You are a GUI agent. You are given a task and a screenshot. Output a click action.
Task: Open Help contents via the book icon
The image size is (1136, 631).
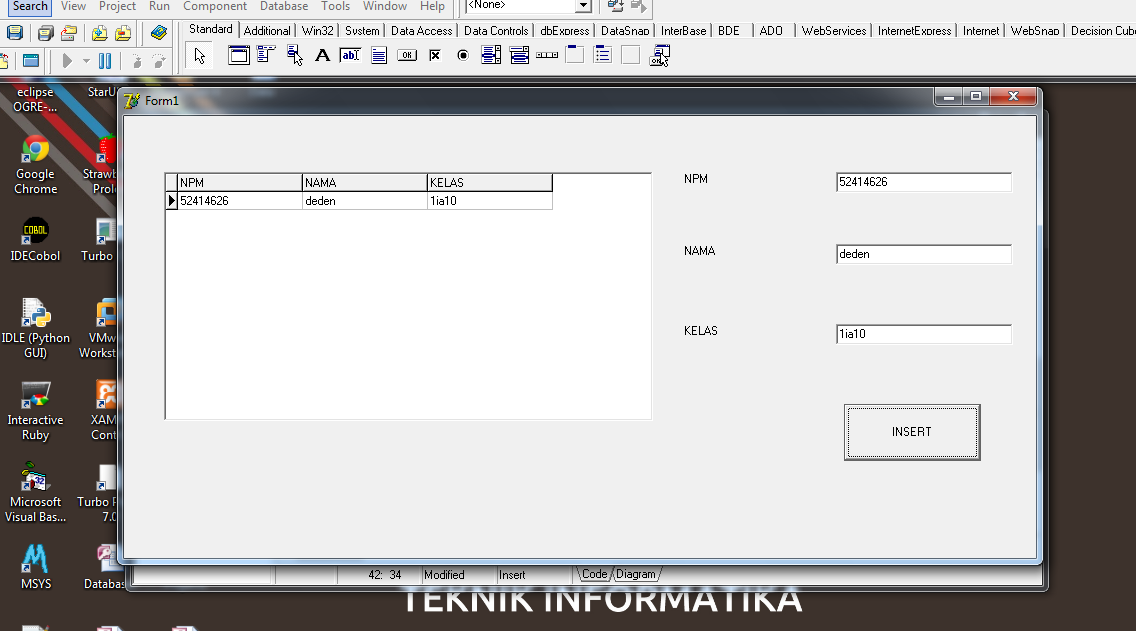pyautogui.click(x=159, y=32)
